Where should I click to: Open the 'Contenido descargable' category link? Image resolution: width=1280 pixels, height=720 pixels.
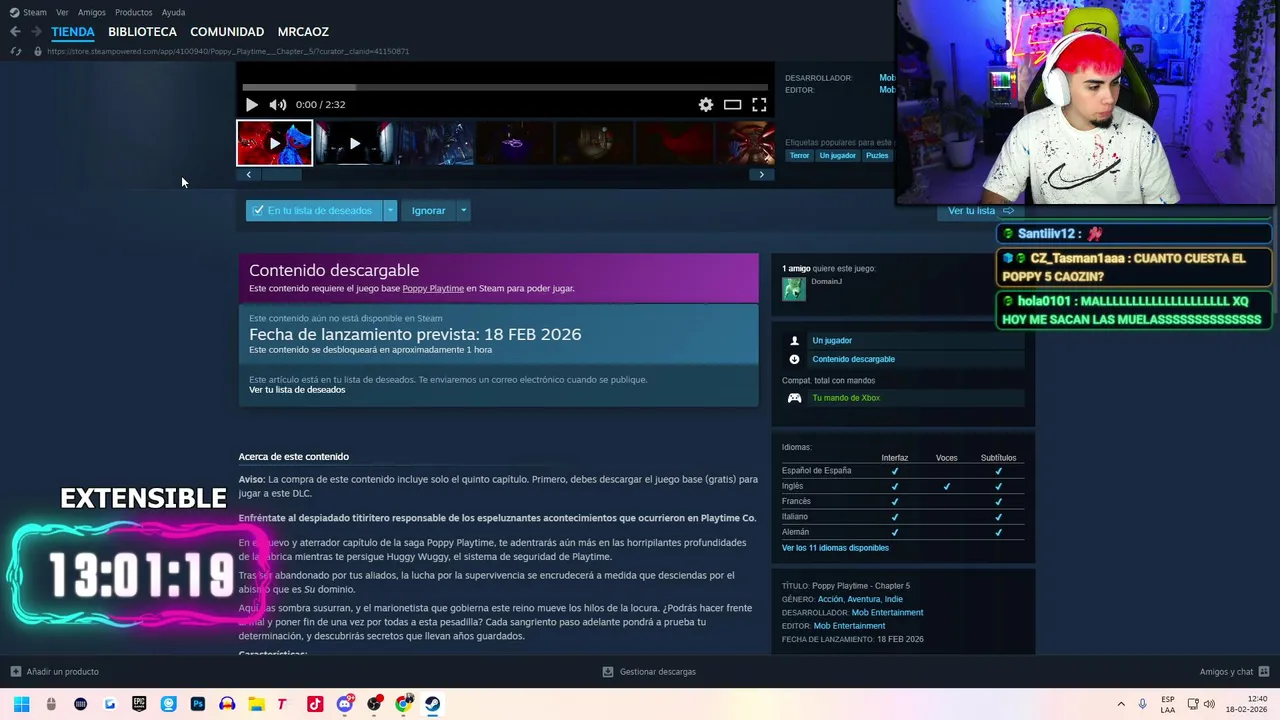point(853,359)
